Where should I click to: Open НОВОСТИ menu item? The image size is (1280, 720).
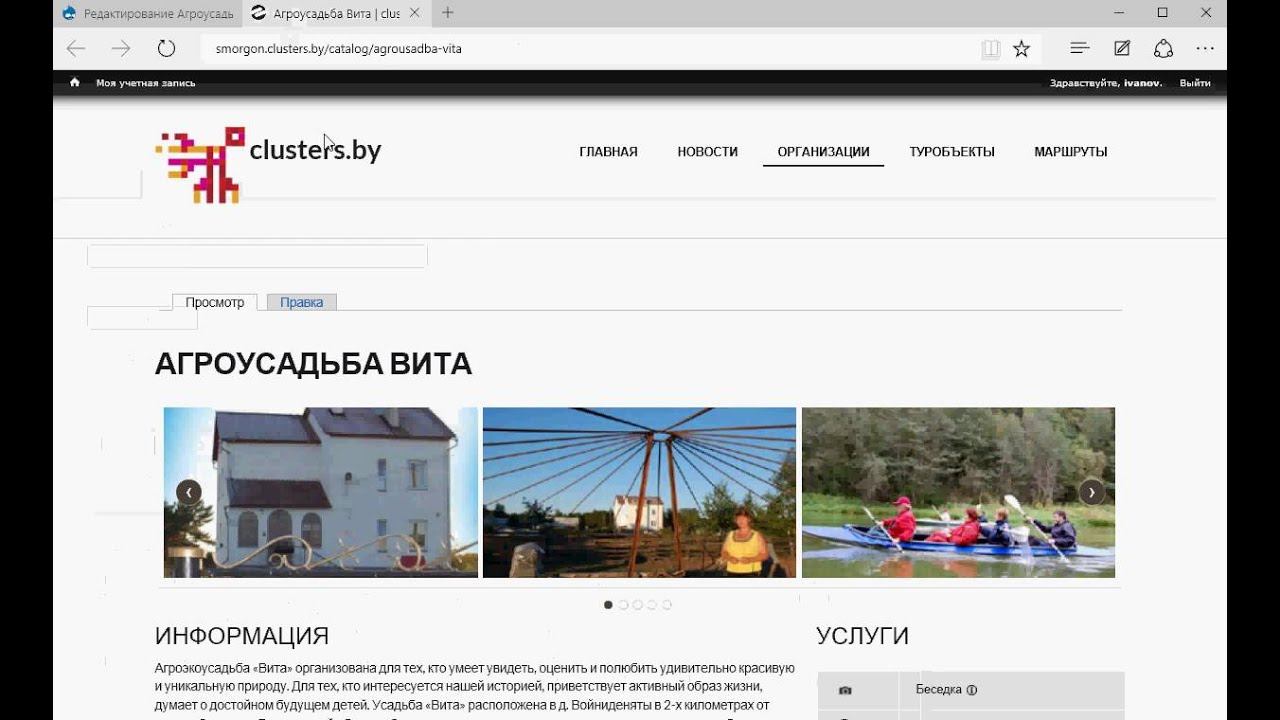pos(707,152)
